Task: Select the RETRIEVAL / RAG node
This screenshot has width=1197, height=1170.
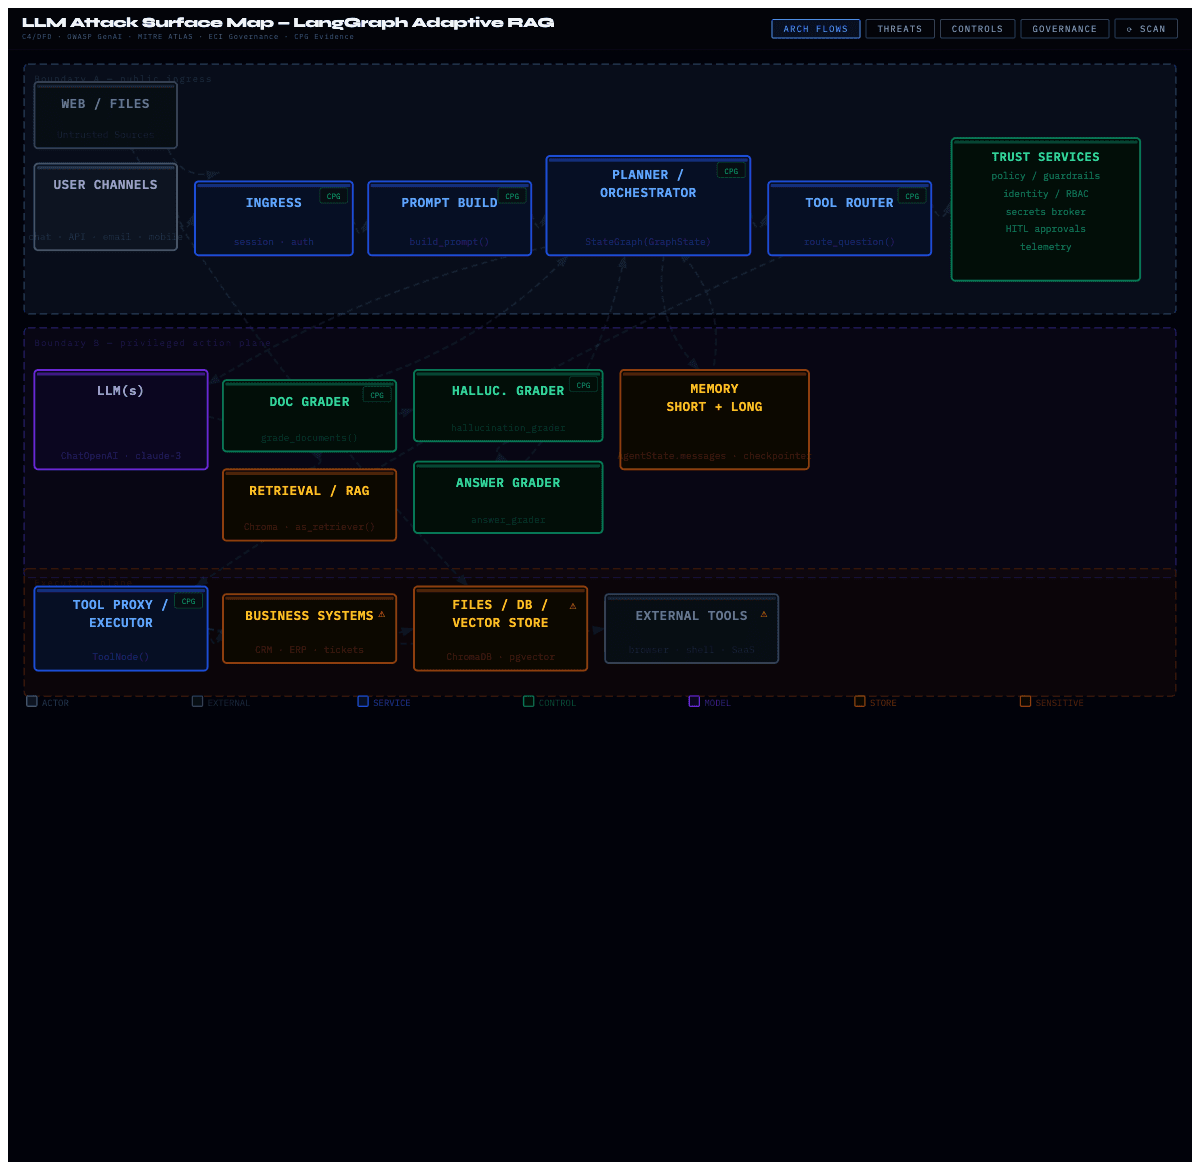Action: click(x=309, y=505)
